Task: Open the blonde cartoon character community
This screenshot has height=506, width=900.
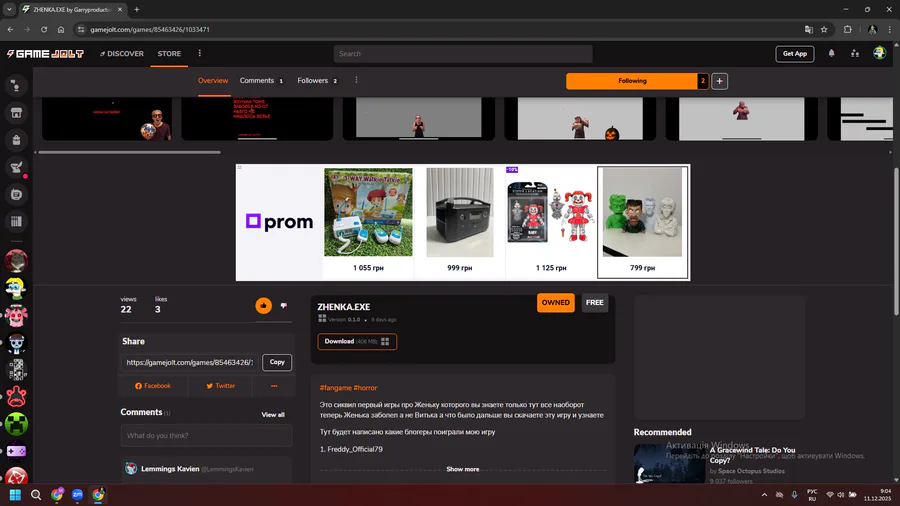Action: (x=16, y=289)
